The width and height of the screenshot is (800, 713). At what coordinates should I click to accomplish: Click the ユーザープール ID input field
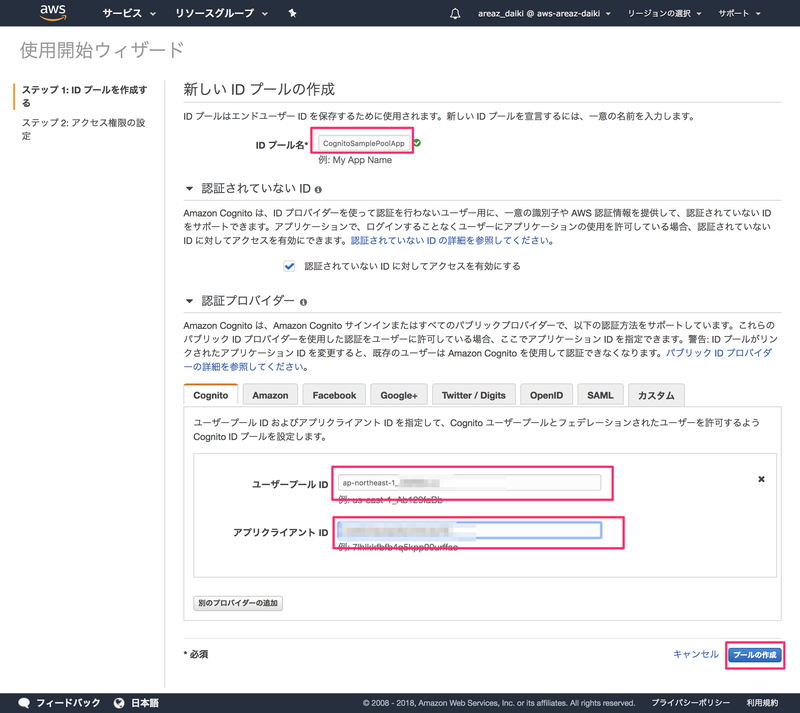coord(469,482)
